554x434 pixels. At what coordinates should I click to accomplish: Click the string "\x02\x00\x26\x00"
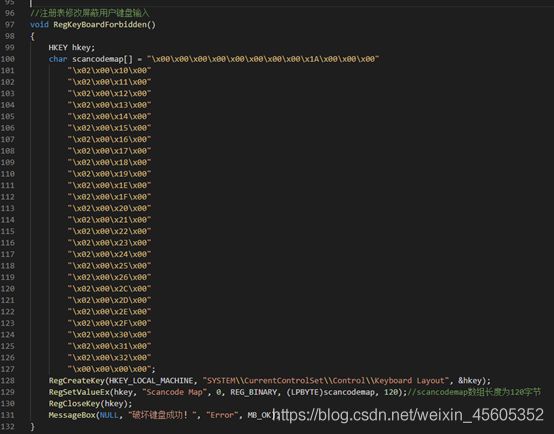click(x=110, y=277)
